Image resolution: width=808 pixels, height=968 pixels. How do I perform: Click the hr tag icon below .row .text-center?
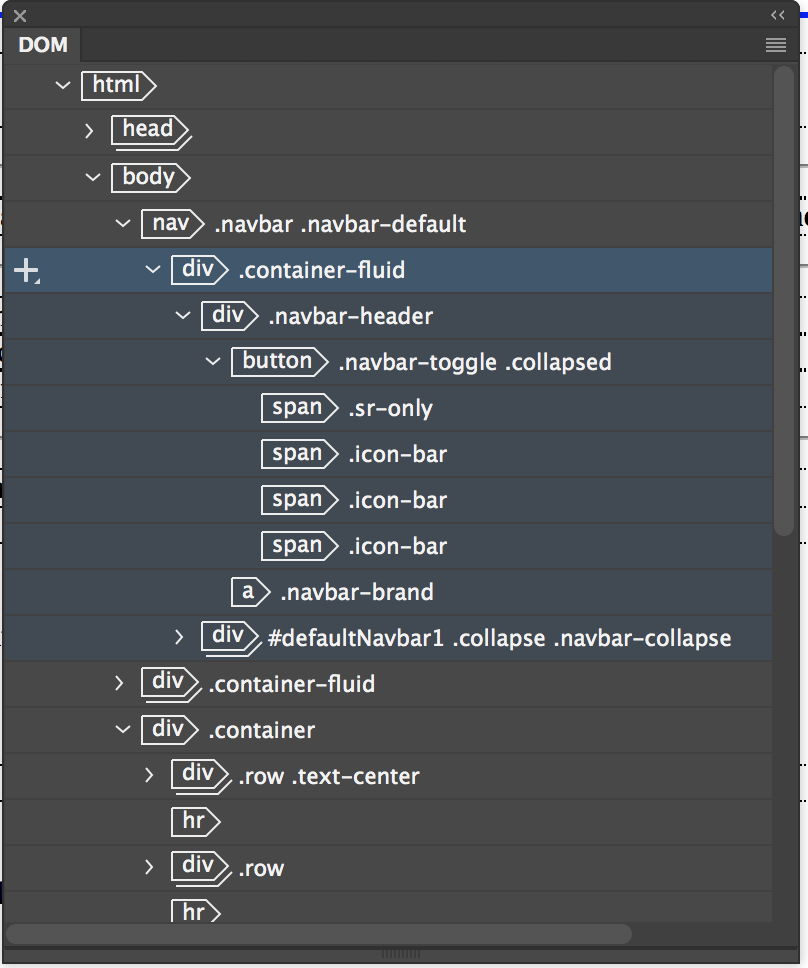coord(196,821)
